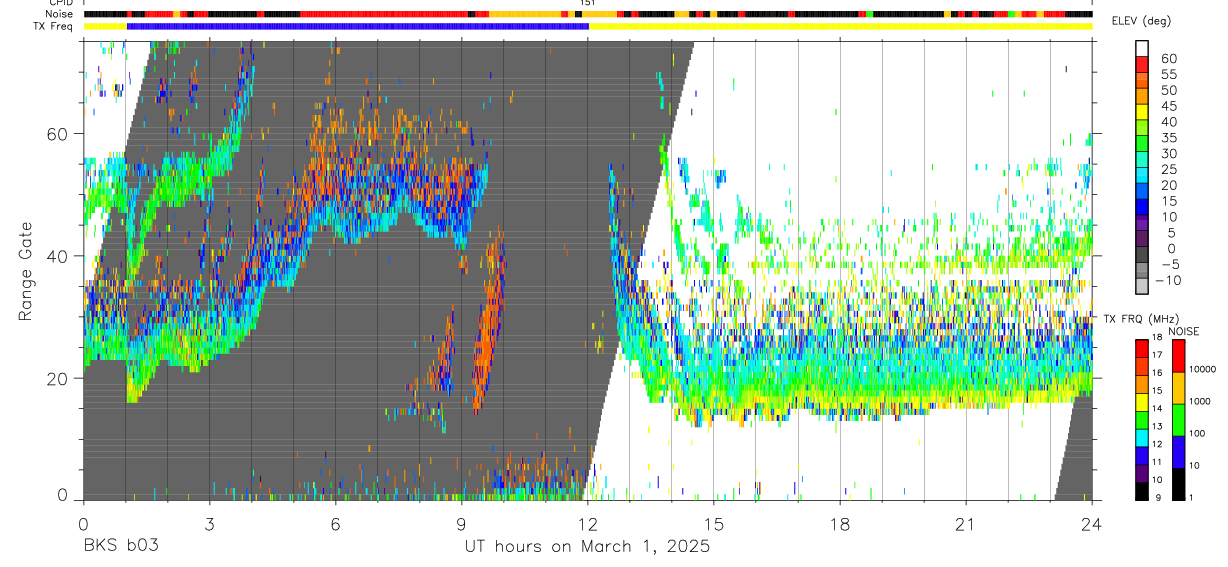Screen dimensions: 1228x567
Task: Click the x-axis tick label '9'
Action: (x=461, y=524)
